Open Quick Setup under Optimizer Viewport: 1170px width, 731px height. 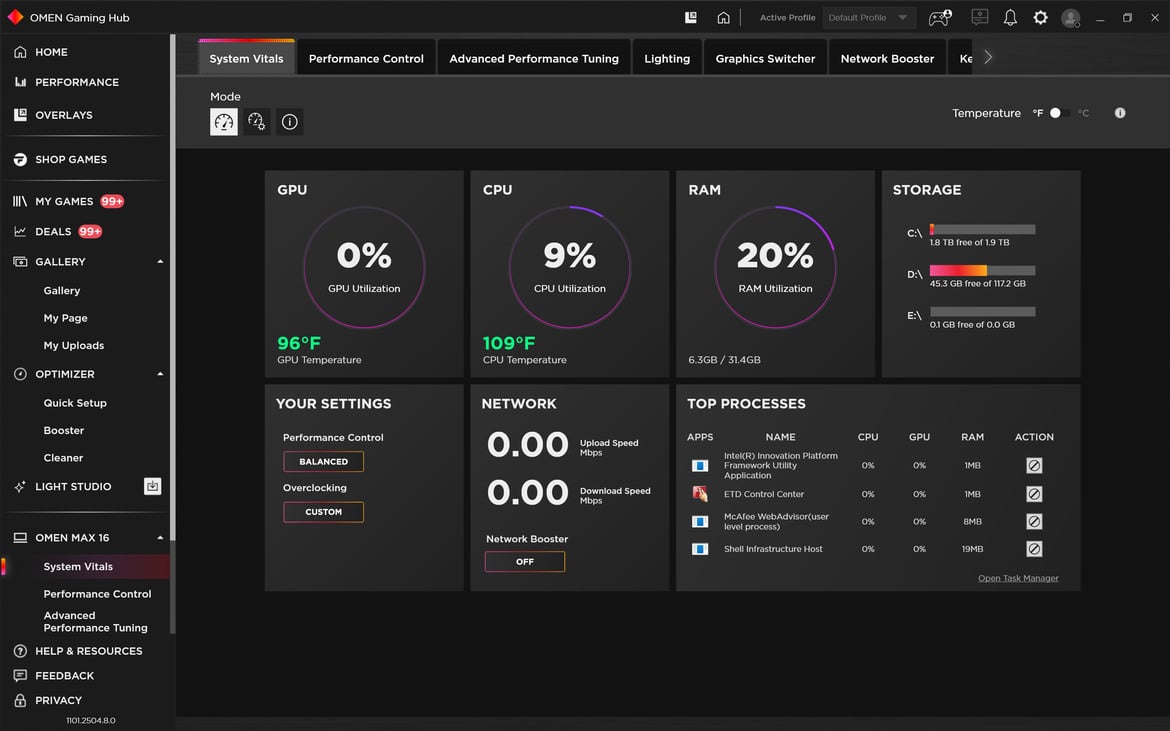tap(75, 404)
